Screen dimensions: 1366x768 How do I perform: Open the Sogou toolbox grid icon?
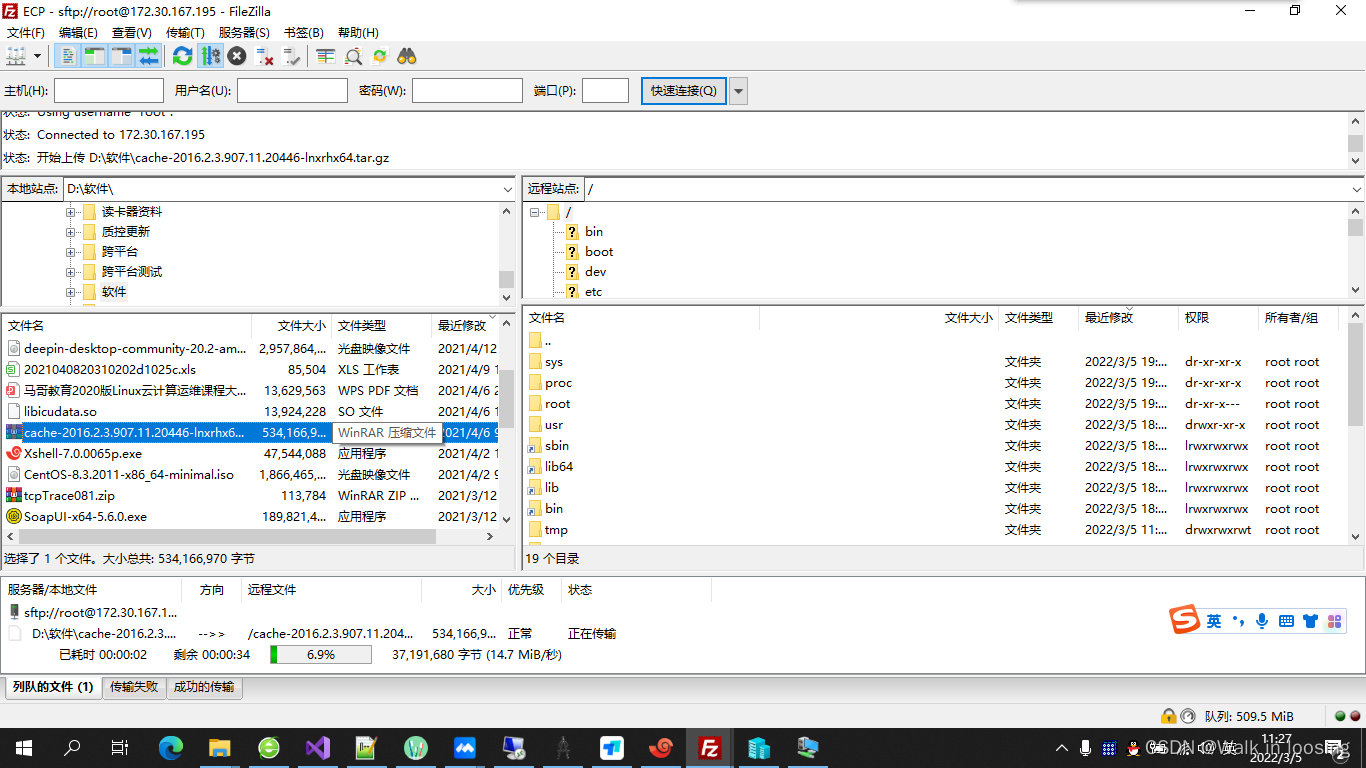pos(1334,621)
